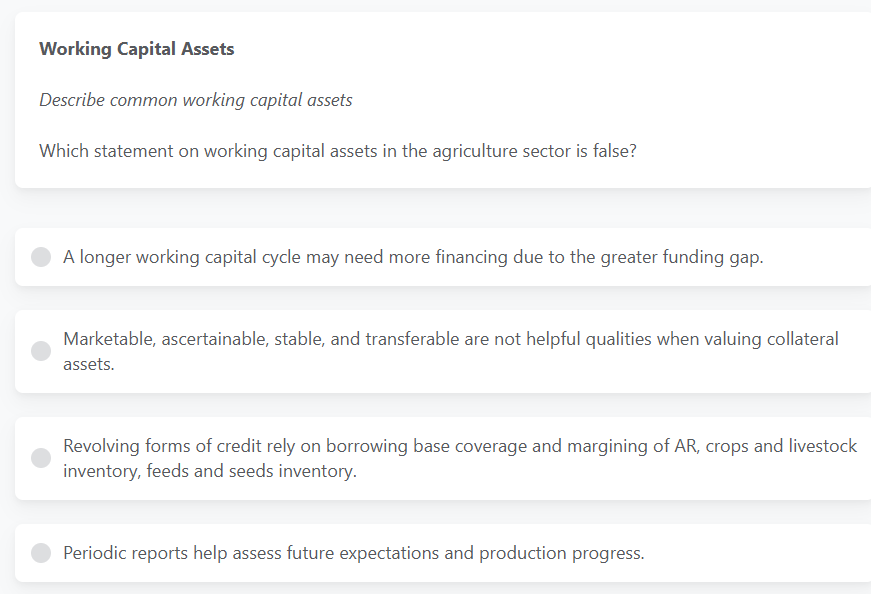Choose the answer about assessing production progress
Viewport: 871px width, 594px height.
[x=353, y=552]
